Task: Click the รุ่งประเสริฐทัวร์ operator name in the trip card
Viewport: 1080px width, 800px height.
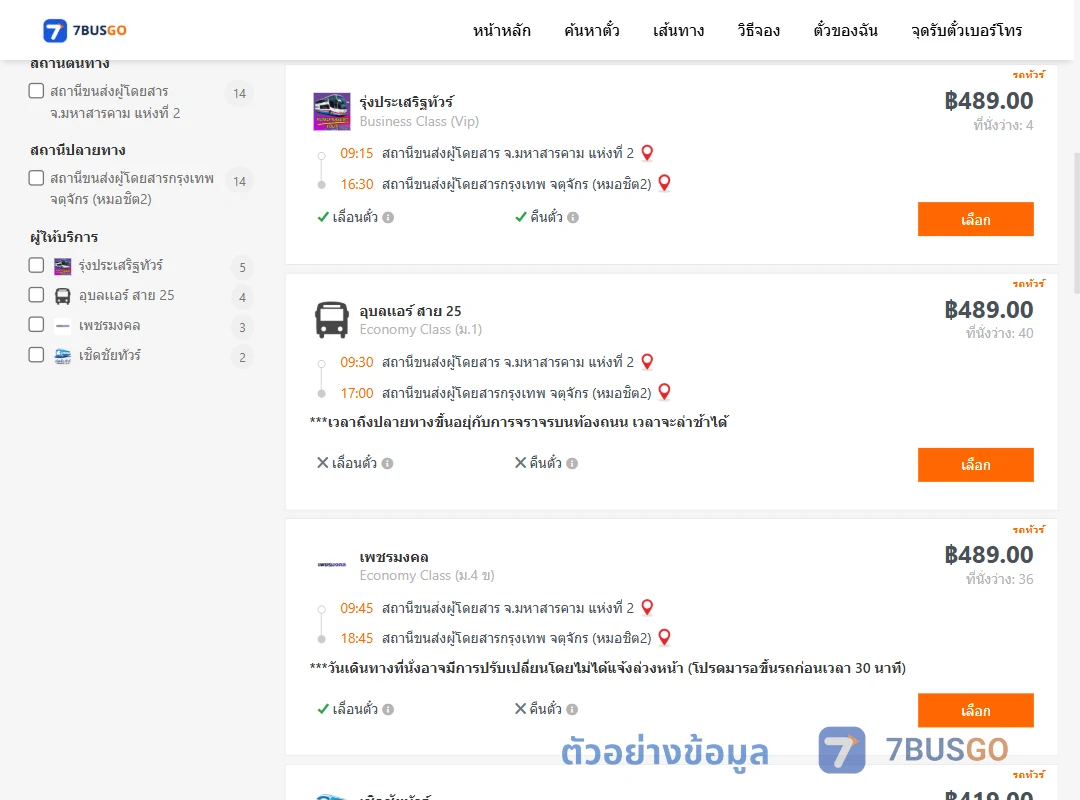Action: pyautogui.click(x=406, y=102)
